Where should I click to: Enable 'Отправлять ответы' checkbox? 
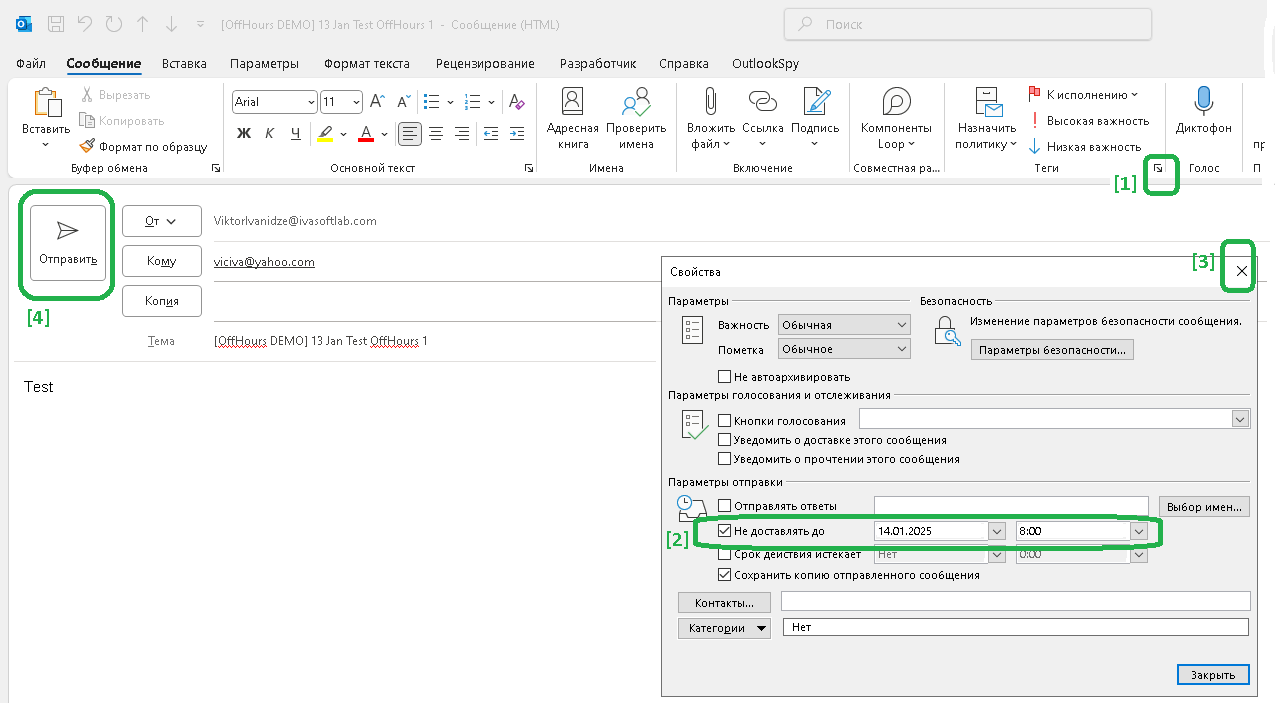point(725,506)
